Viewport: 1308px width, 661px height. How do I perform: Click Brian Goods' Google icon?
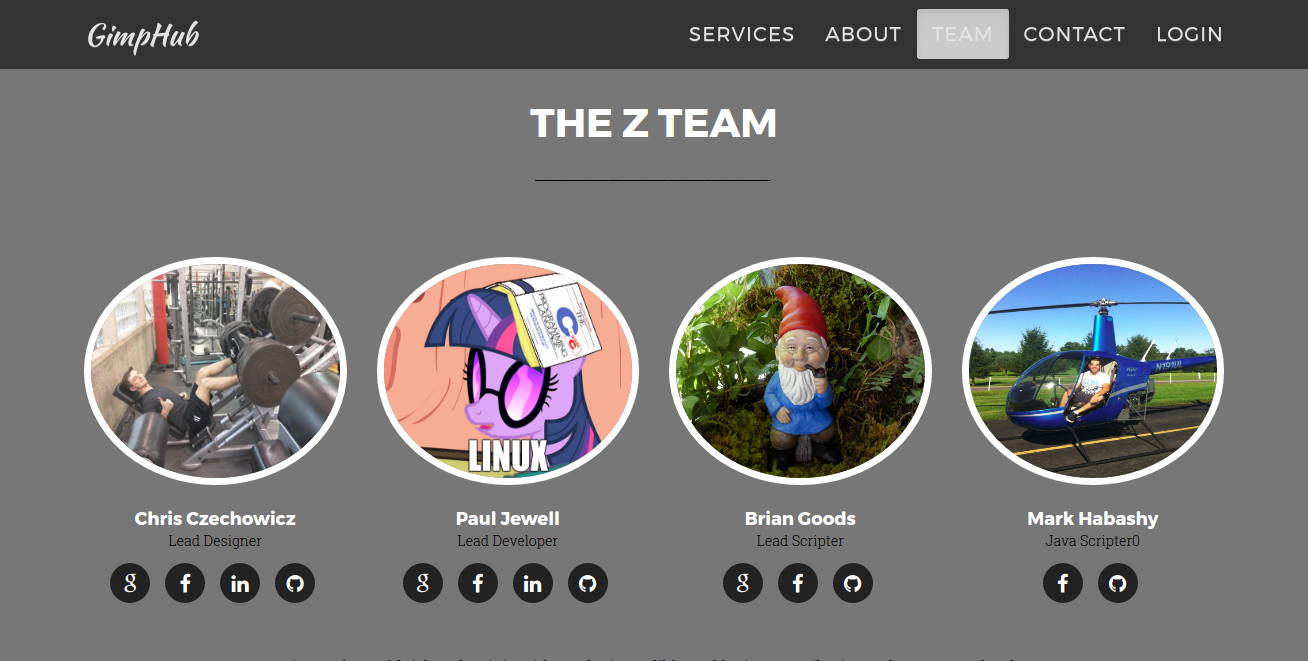point(743,583)
